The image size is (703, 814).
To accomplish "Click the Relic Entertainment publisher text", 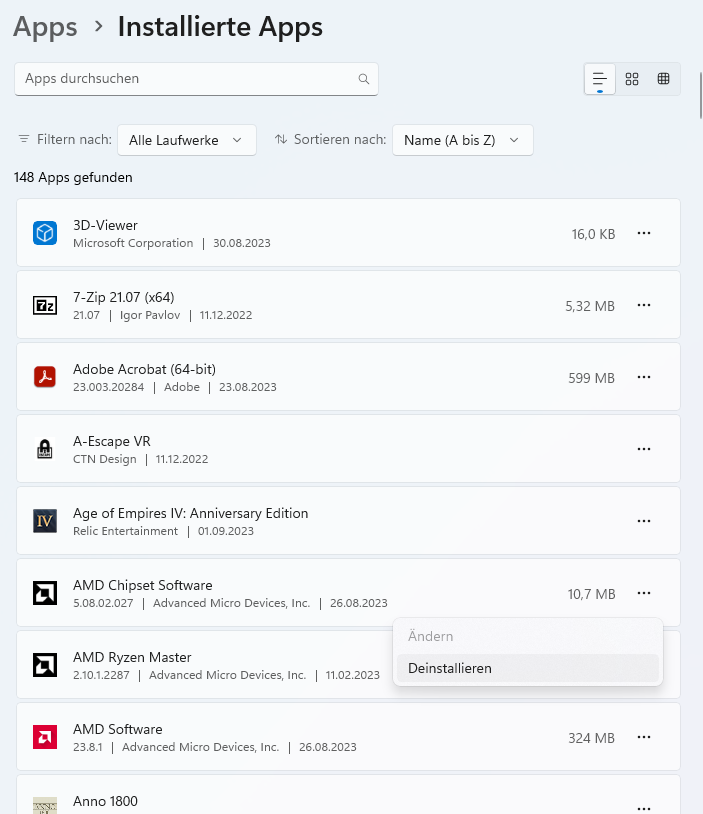I will (x=125, y=531).
